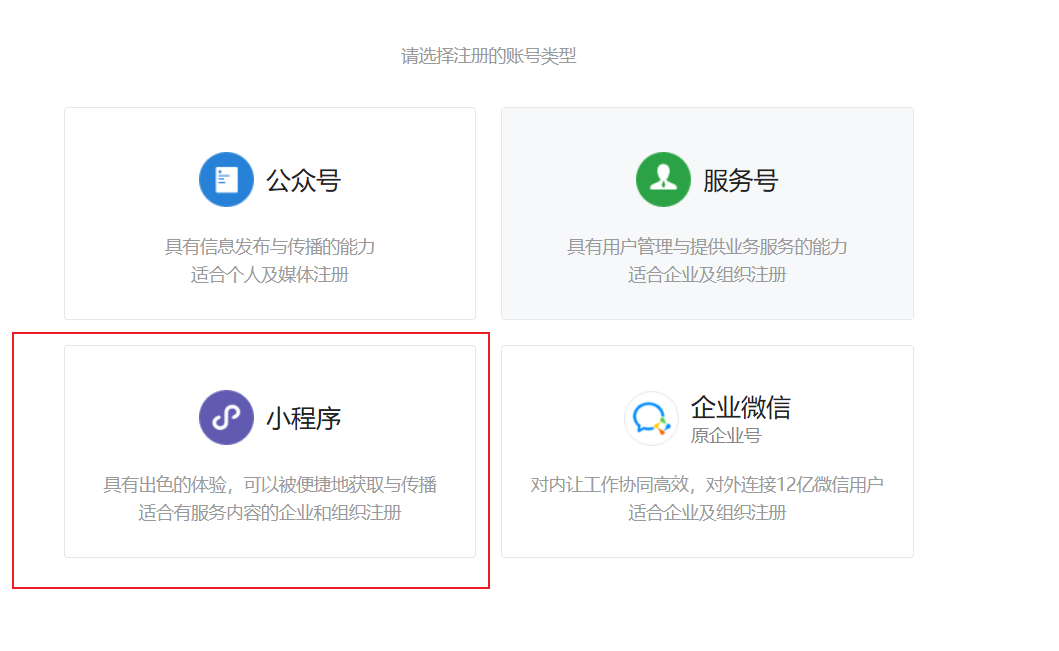1059x651 pixels.
Task: Choose the 小程序 title text
Action: tap(303, 419)
